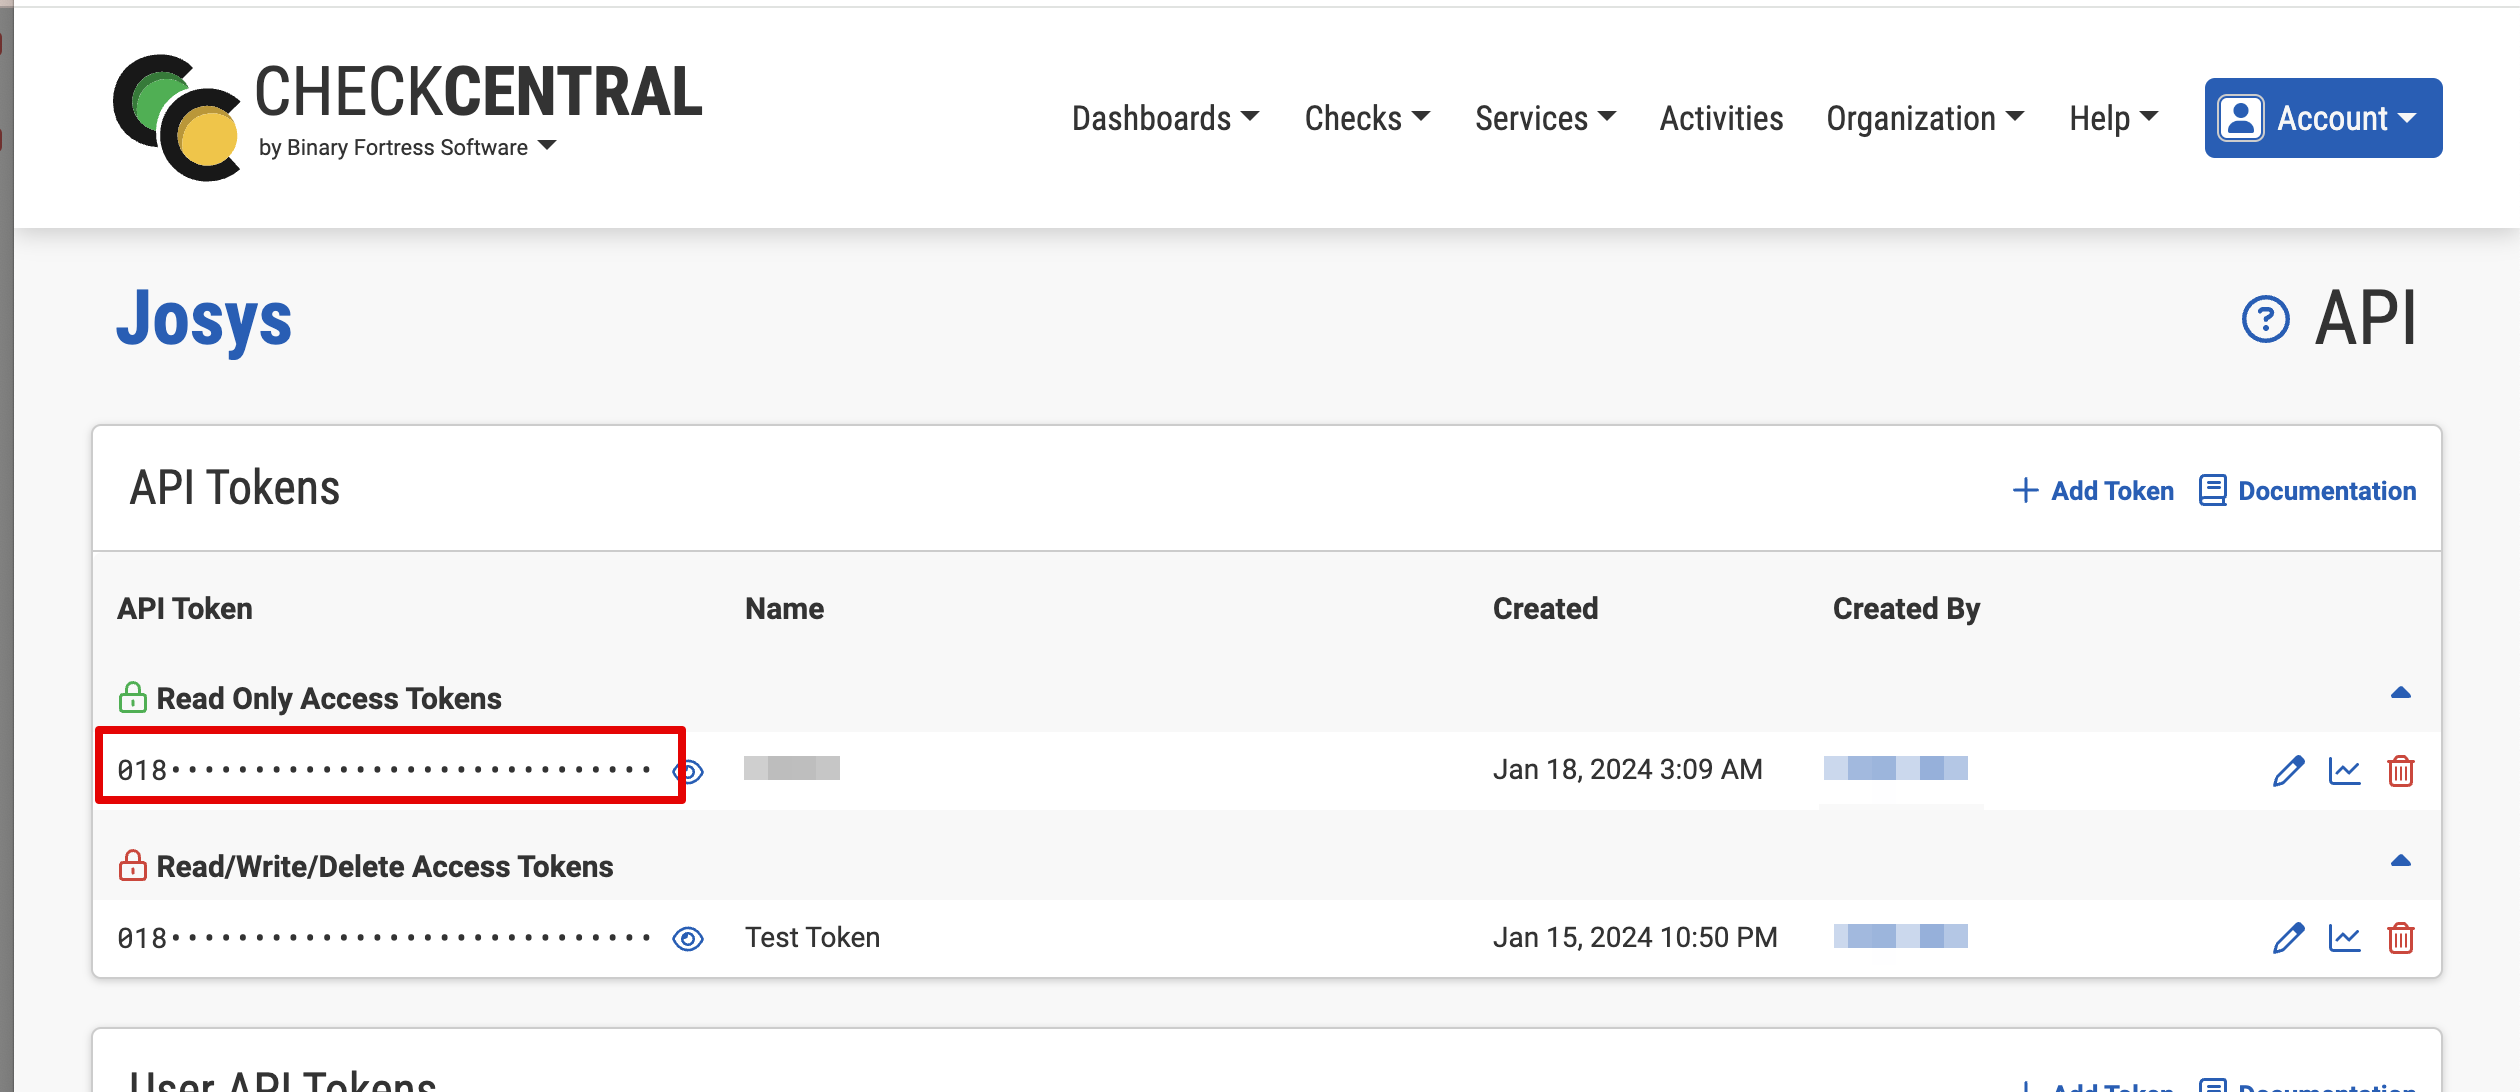Show the Test Token value with eye icon
2520x1092 pixels.
688,938
